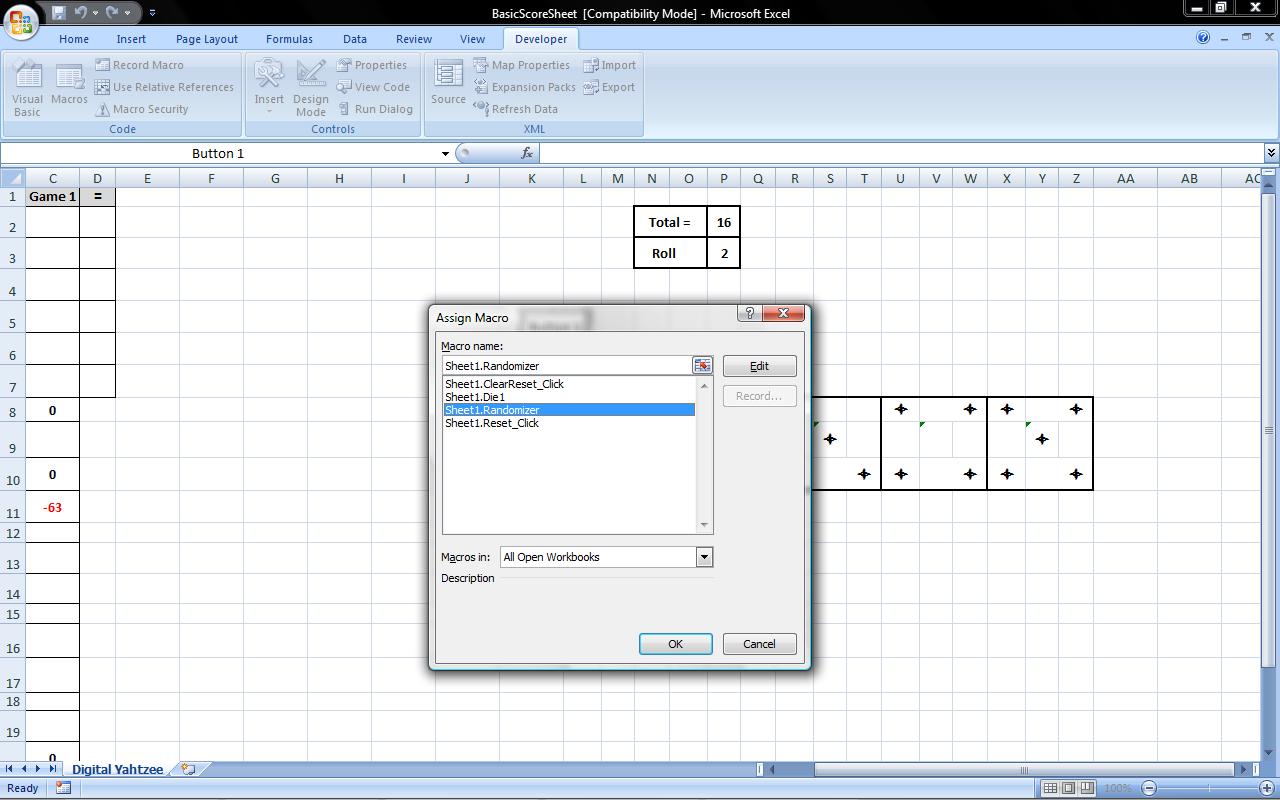Open the Insert controls dropdown
Image resolution: width=1280 pixels, height=800 pixels.
tap(269, 88)
